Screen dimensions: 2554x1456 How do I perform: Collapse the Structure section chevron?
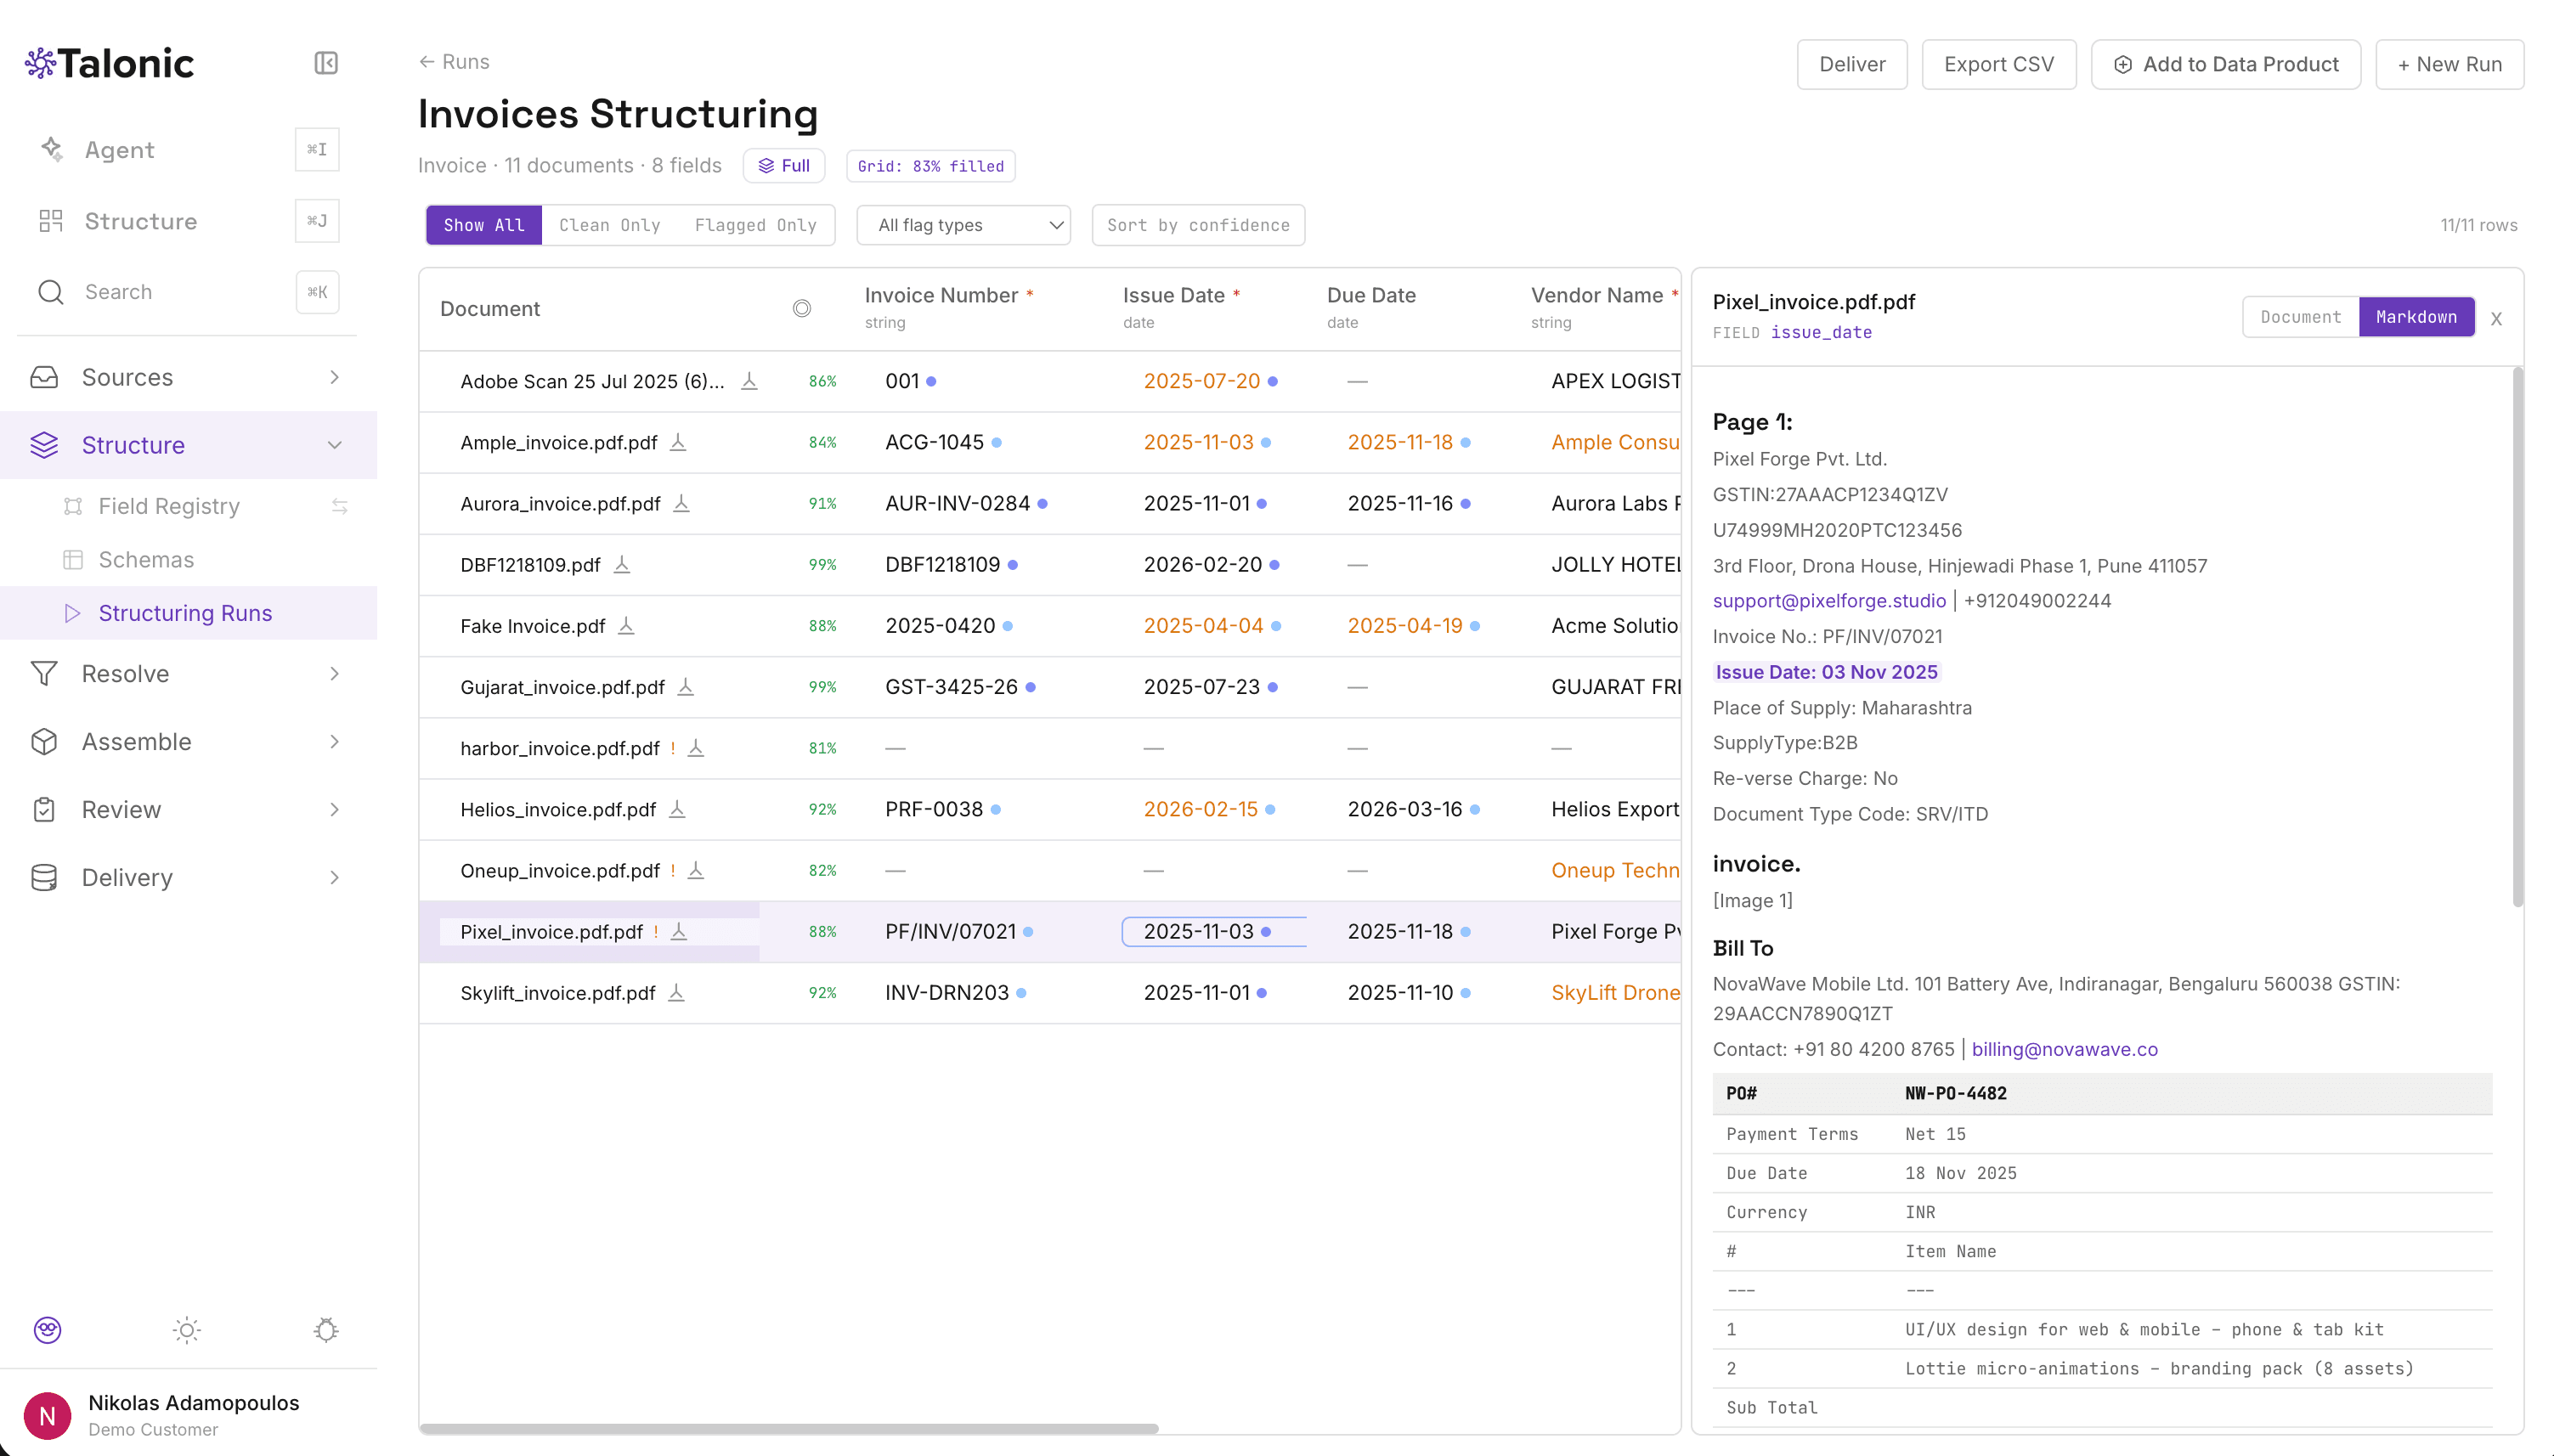tap(335, 445)
